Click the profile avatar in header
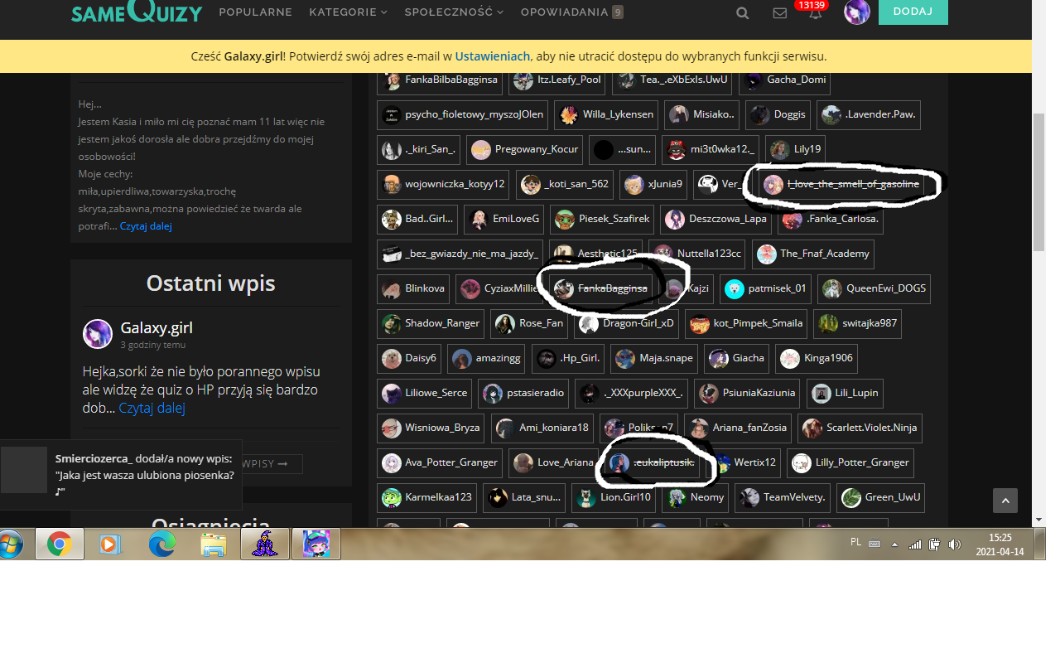Viewport: 1060px width, 663px height. (857, 12)
